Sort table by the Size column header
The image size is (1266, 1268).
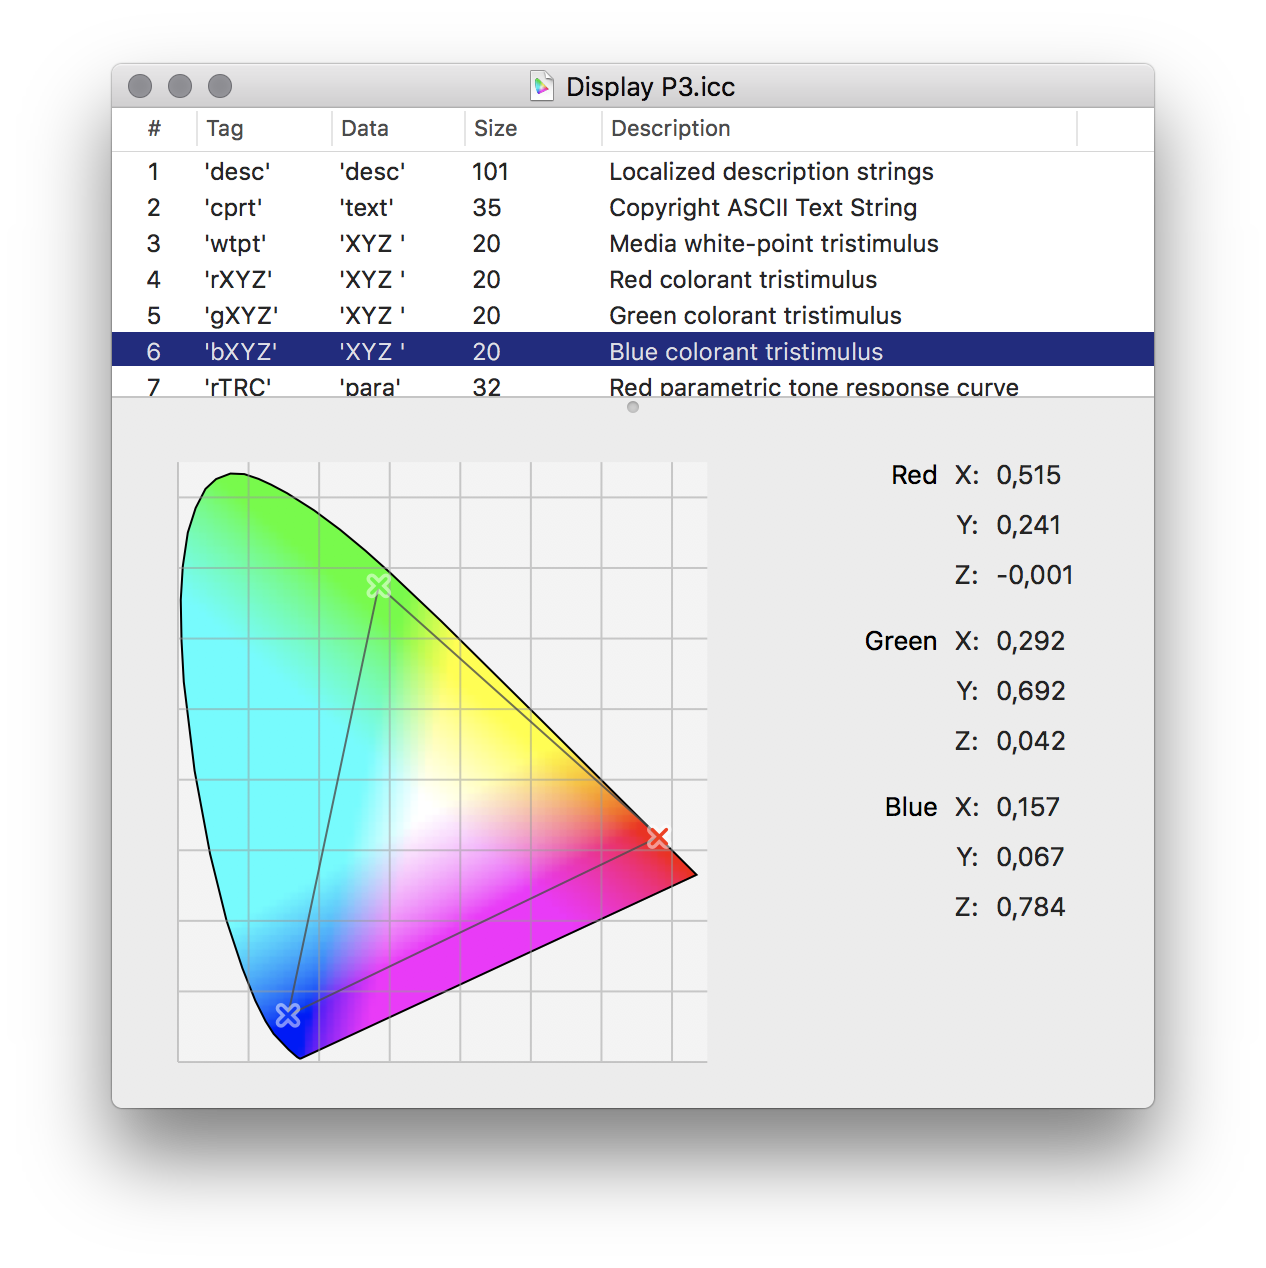[x=533, y=128]
